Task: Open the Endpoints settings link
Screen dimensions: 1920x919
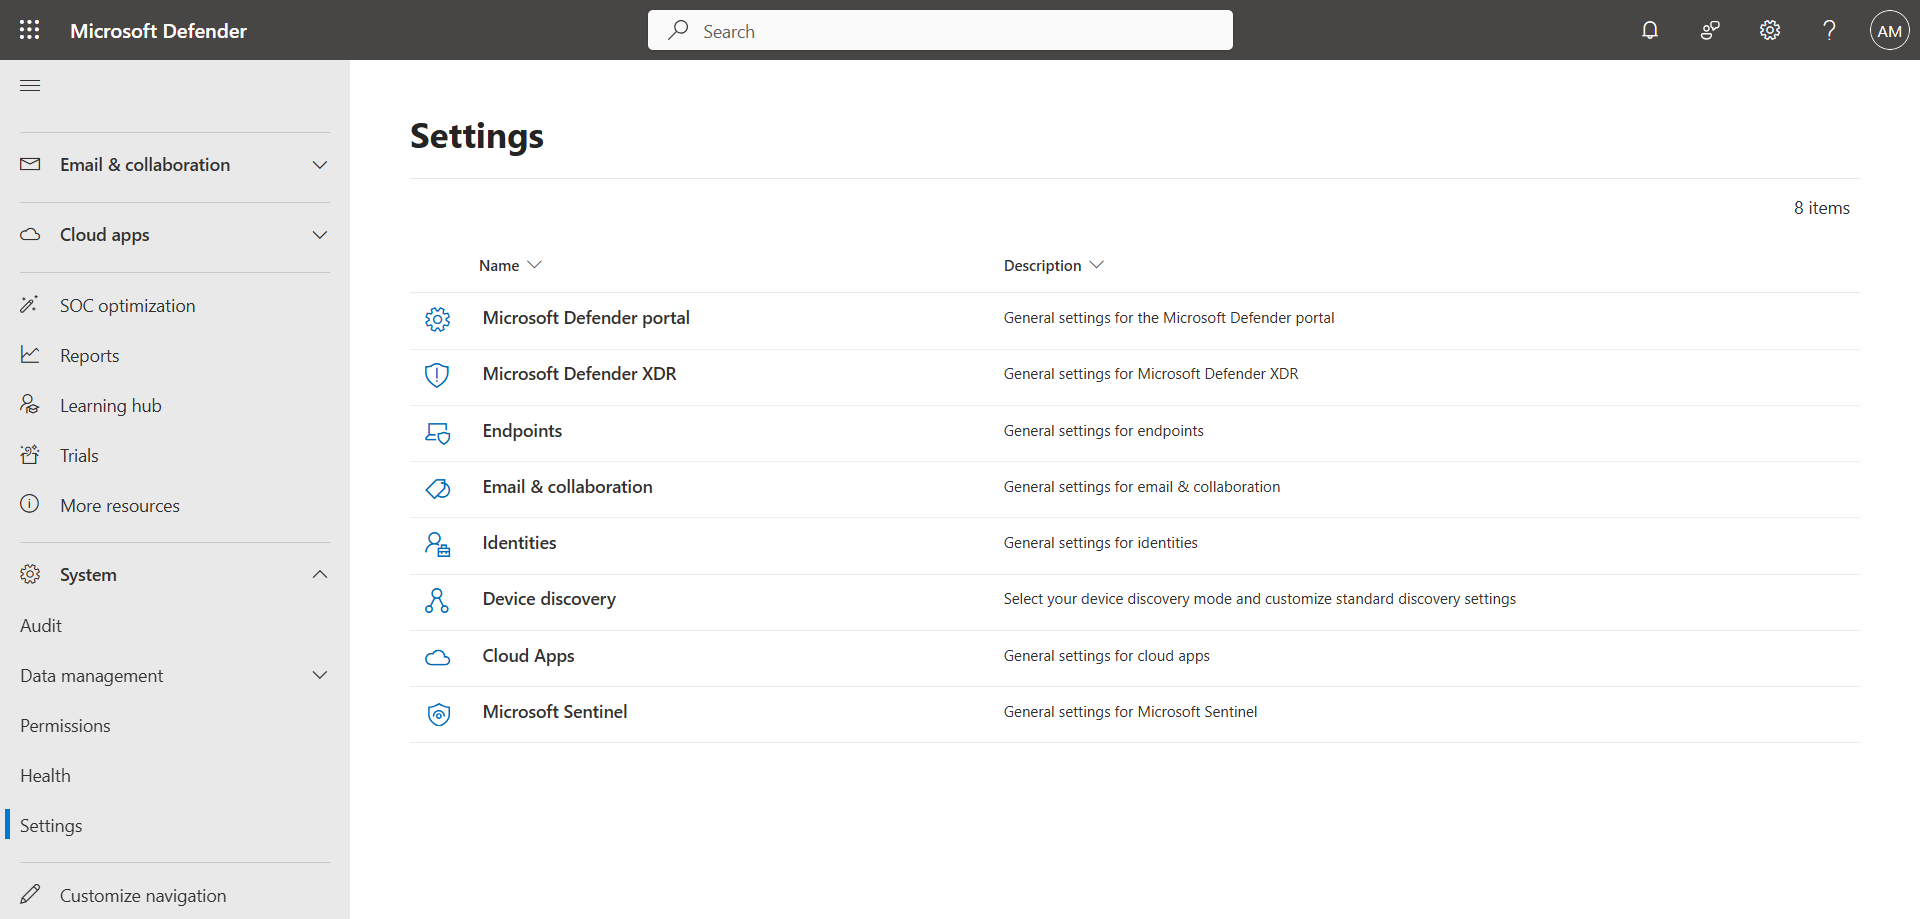Action: [x=522, y=431]
